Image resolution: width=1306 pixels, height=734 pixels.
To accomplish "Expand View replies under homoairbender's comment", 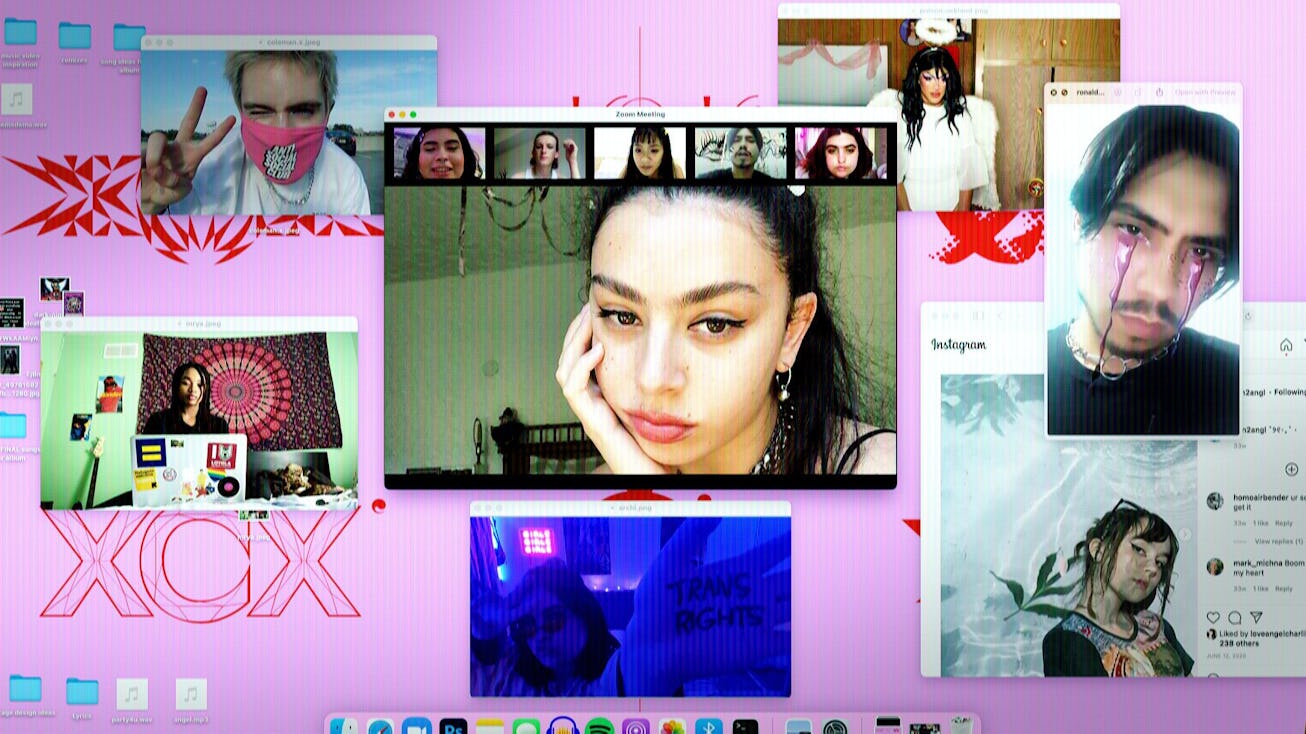I will pyautogui.click(x=1278, y=541).
